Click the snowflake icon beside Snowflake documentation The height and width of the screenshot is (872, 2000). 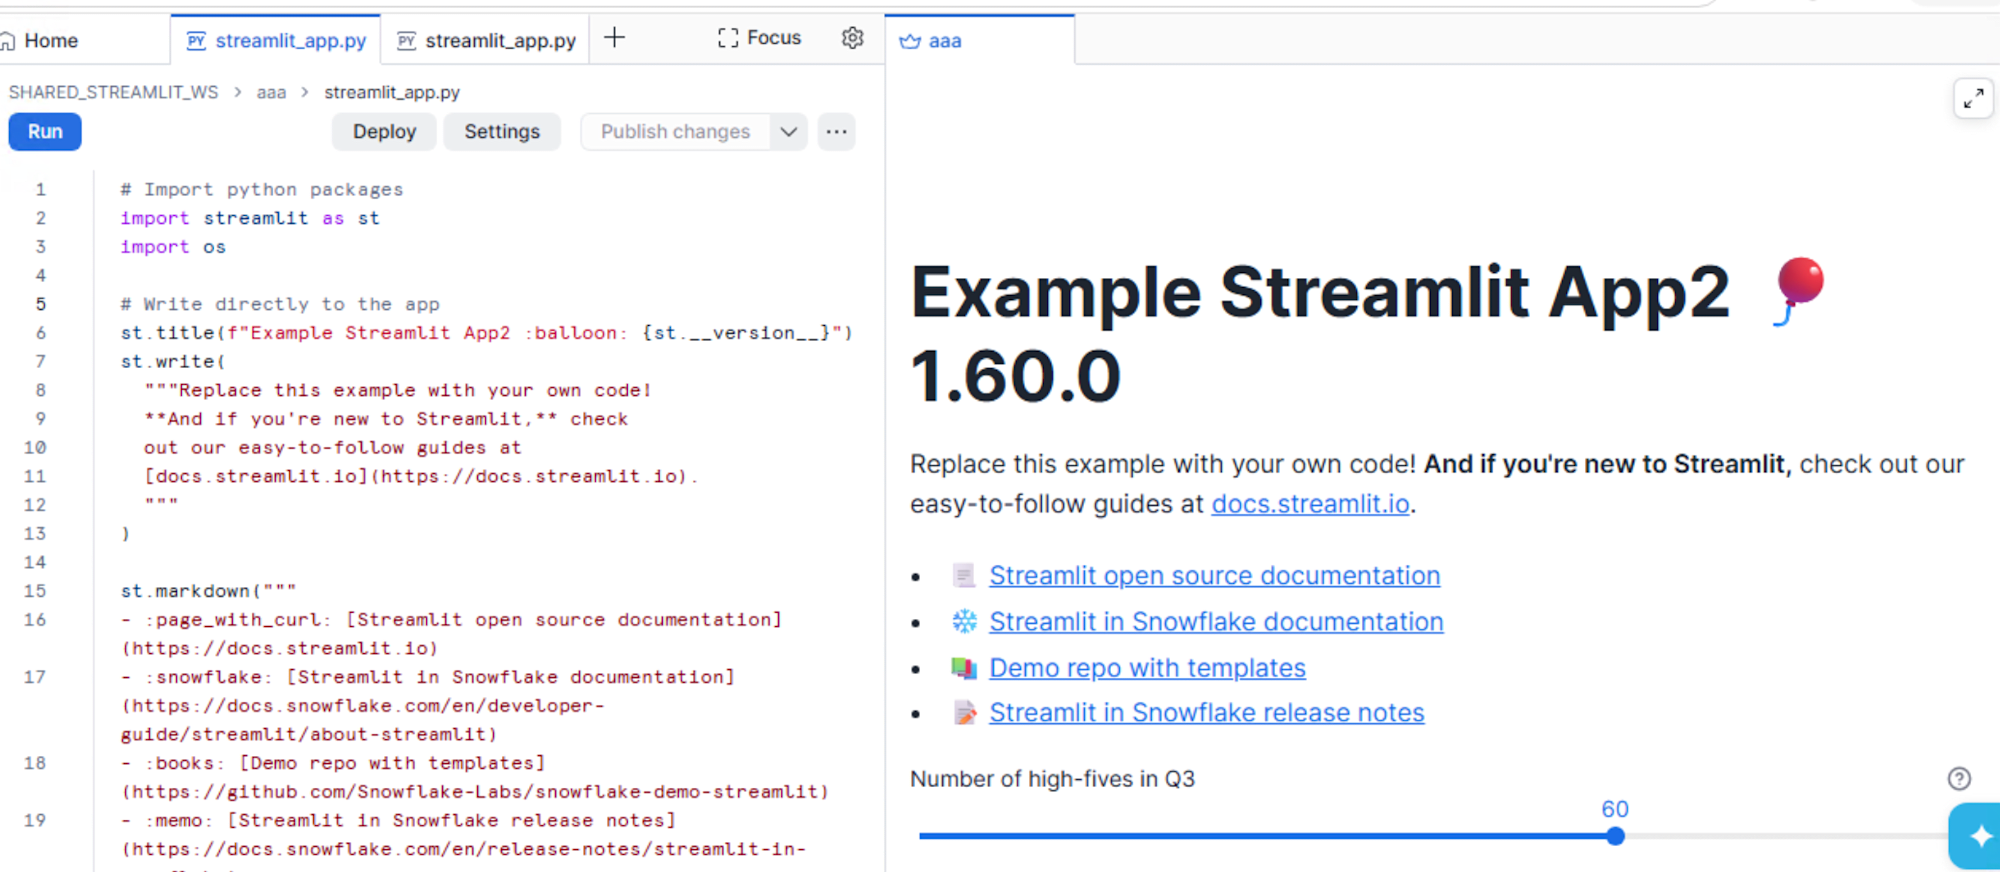click(x=964, y=622)
